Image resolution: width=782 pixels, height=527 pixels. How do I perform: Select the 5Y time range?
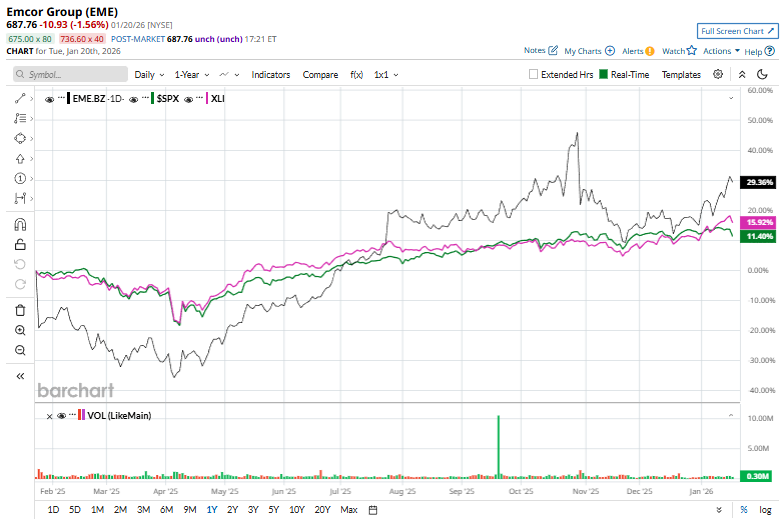[274, 510]
